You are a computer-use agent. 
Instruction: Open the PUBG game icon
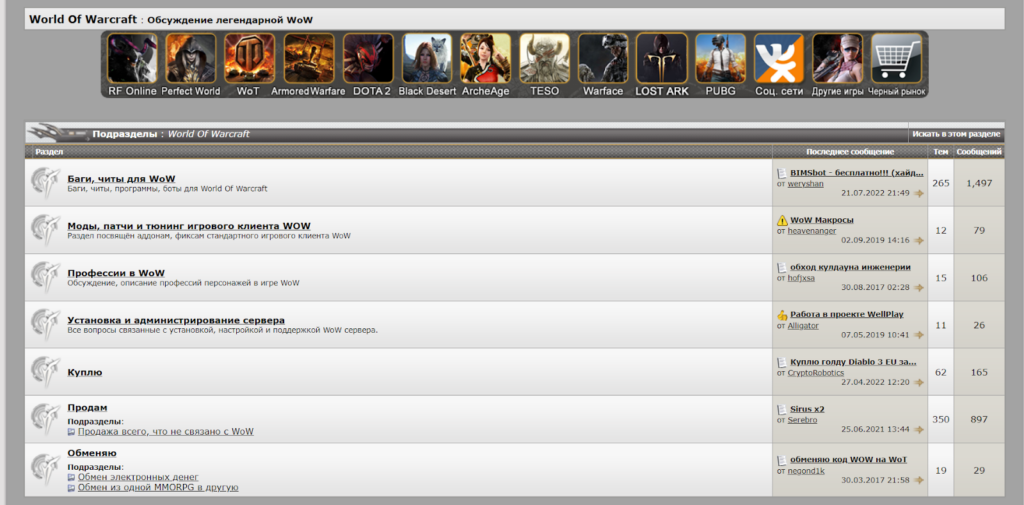pos(720,59)
